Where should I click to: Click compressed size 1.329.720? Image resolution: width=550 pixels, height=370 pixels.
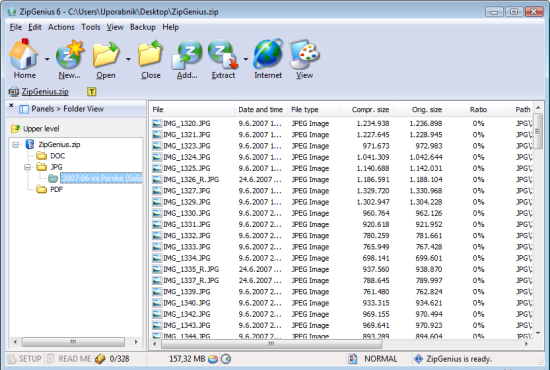(373, 191)
